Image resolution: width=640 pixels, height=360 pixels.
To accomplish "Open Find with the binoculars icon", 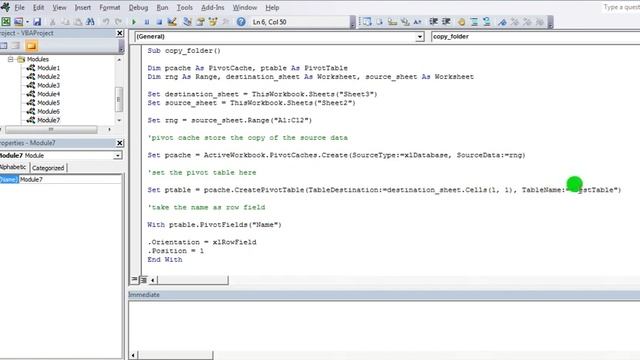I will (x=91, y=22).
